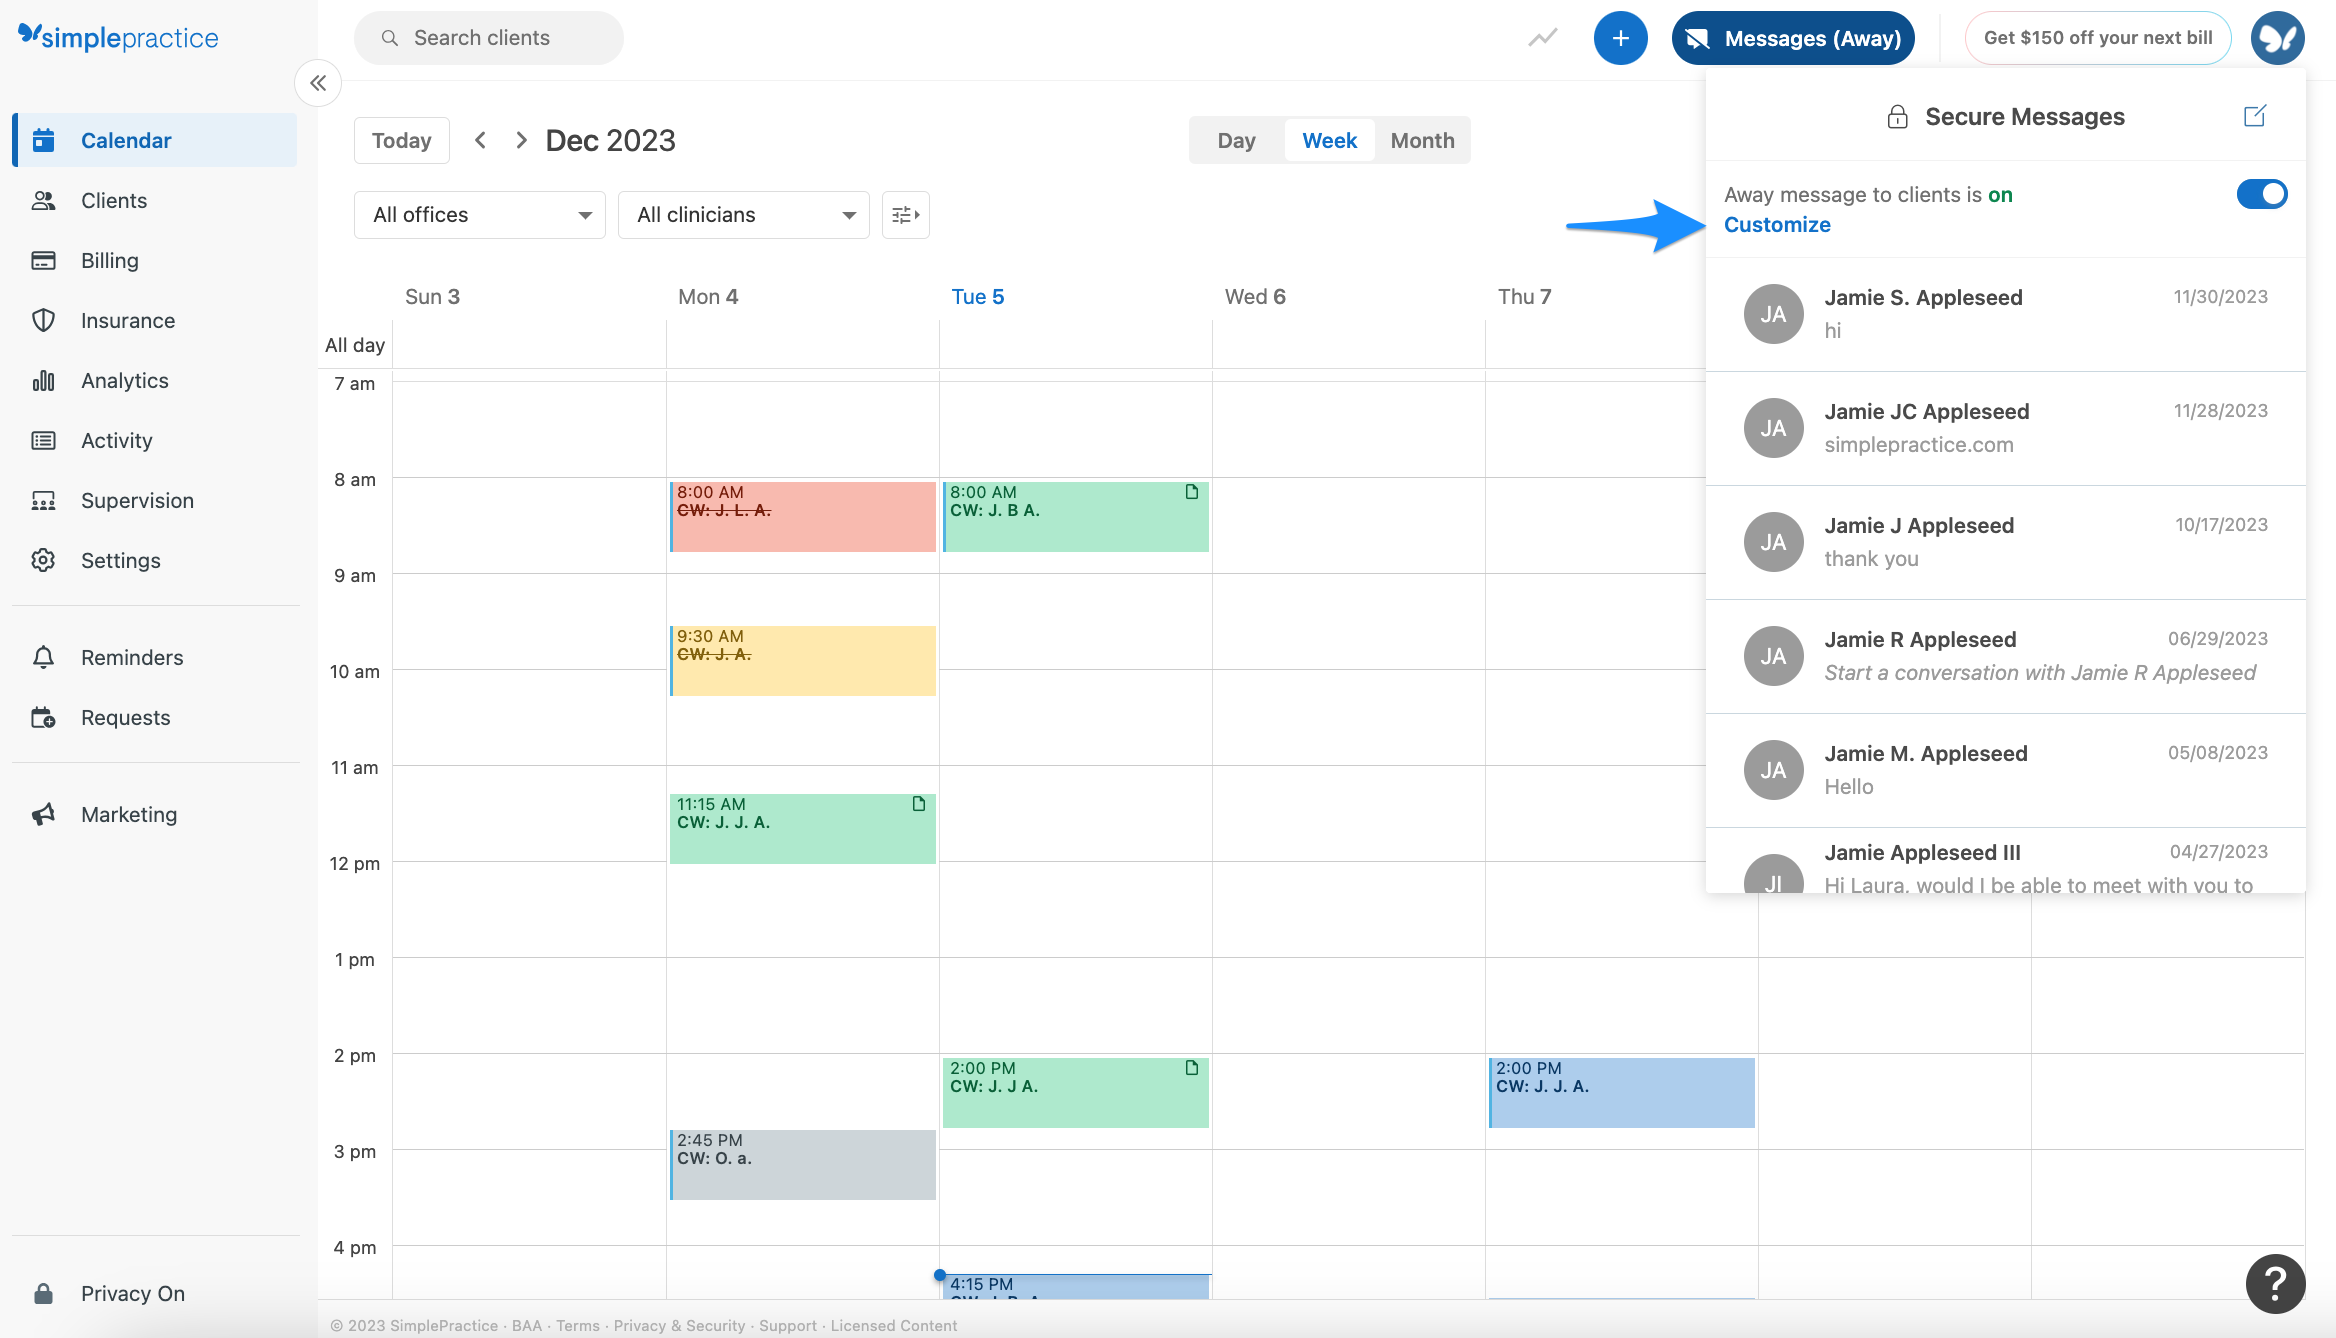Click the Search clients field
This screenshot has height=1338, width=2336.
tap(489, 38)
